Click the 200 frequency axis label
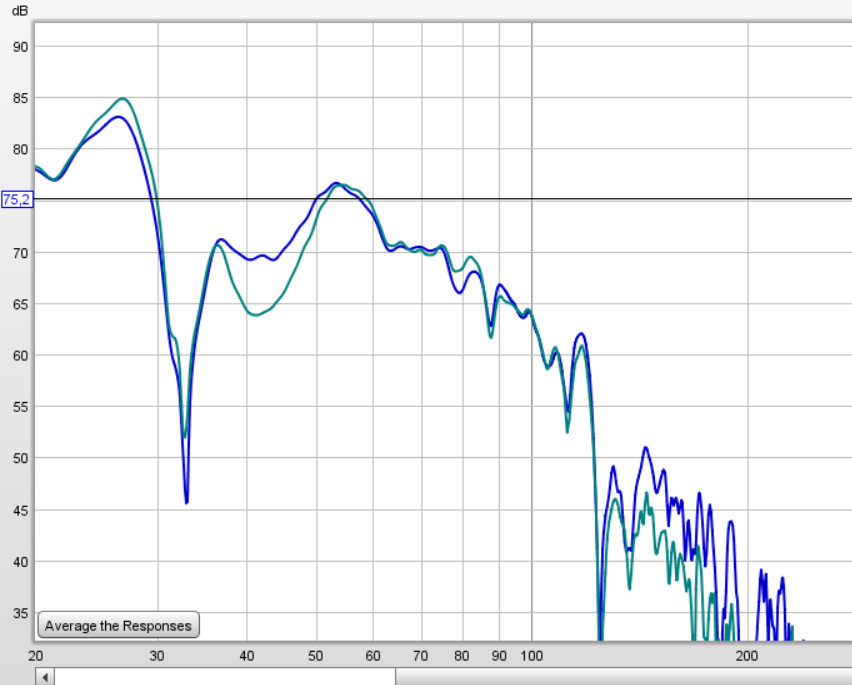Image resolution: width=852 pixels, height=685 pixels. pos(747,656)
